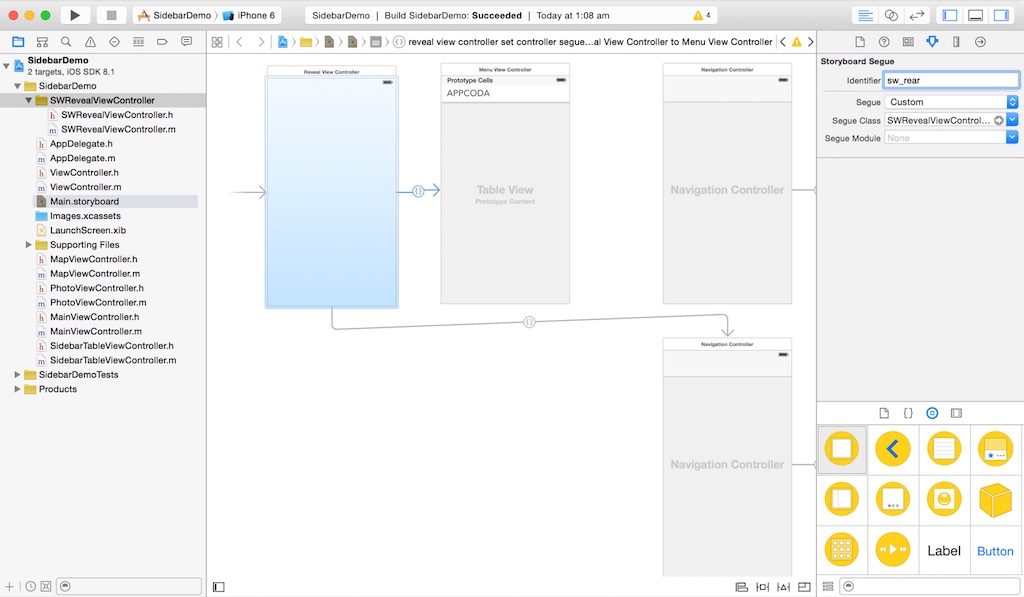Open MapViewController.m file

tap(94, 273)
